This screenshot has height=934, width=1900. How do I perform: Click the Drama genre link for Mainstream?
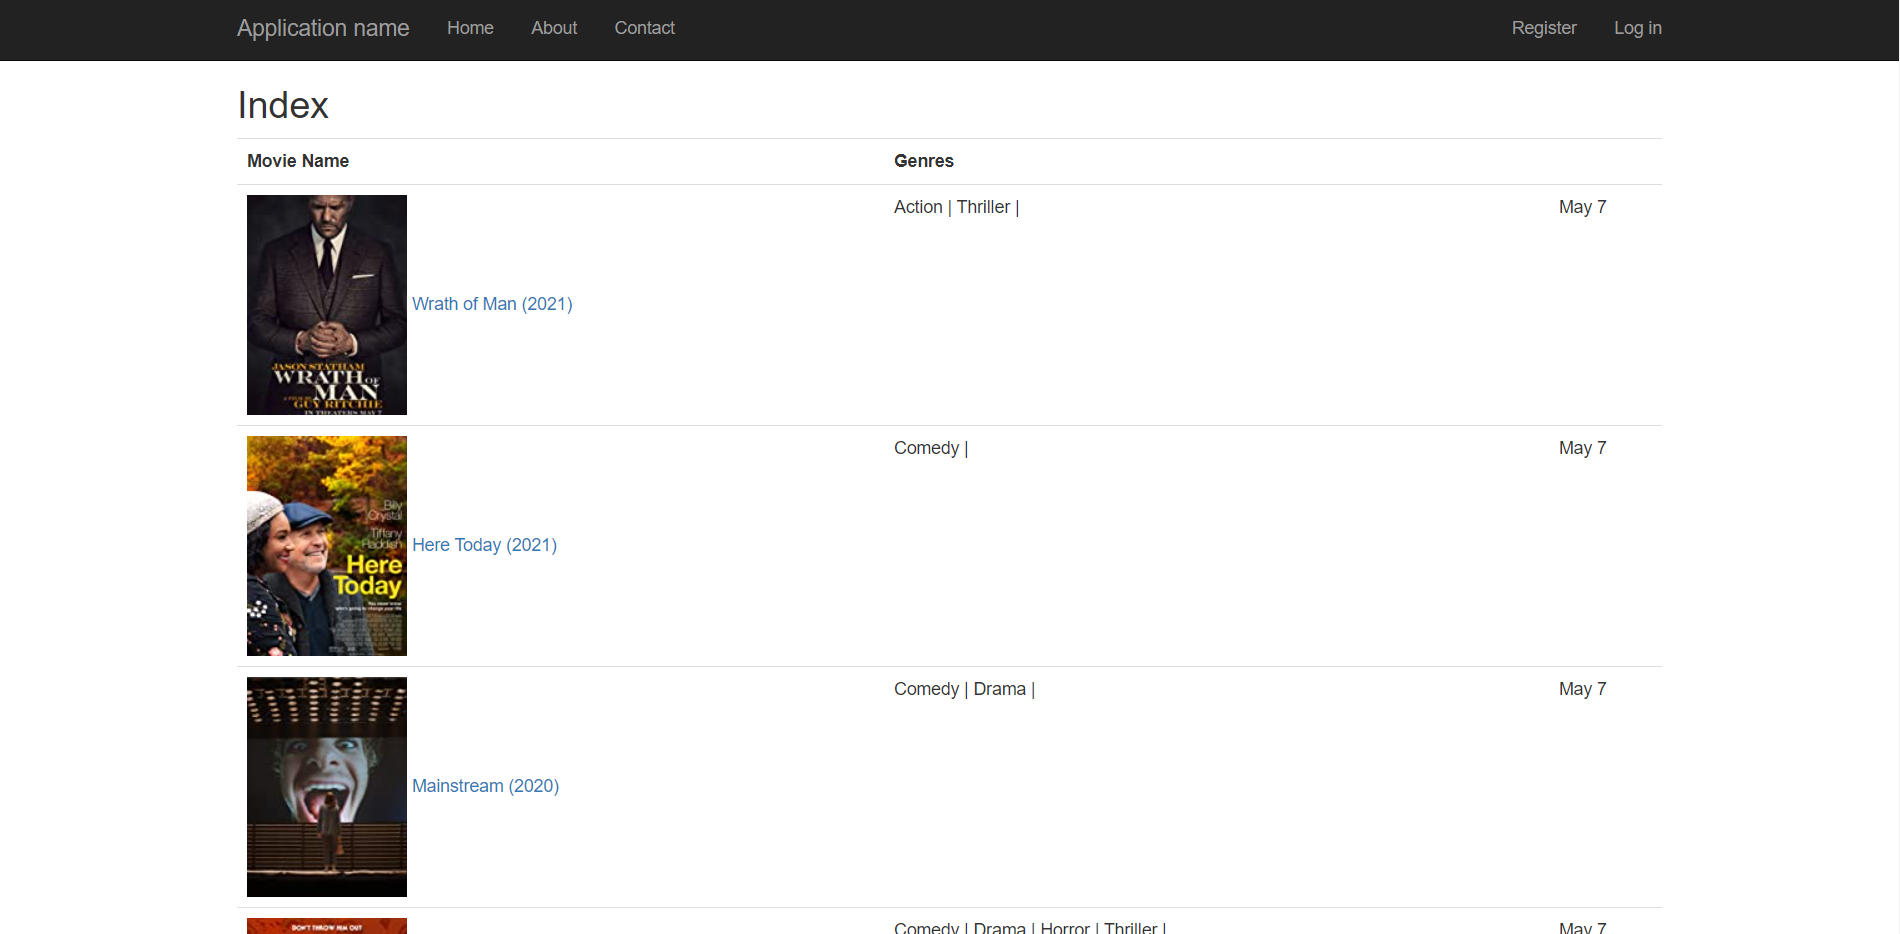[x=999, y=689]
